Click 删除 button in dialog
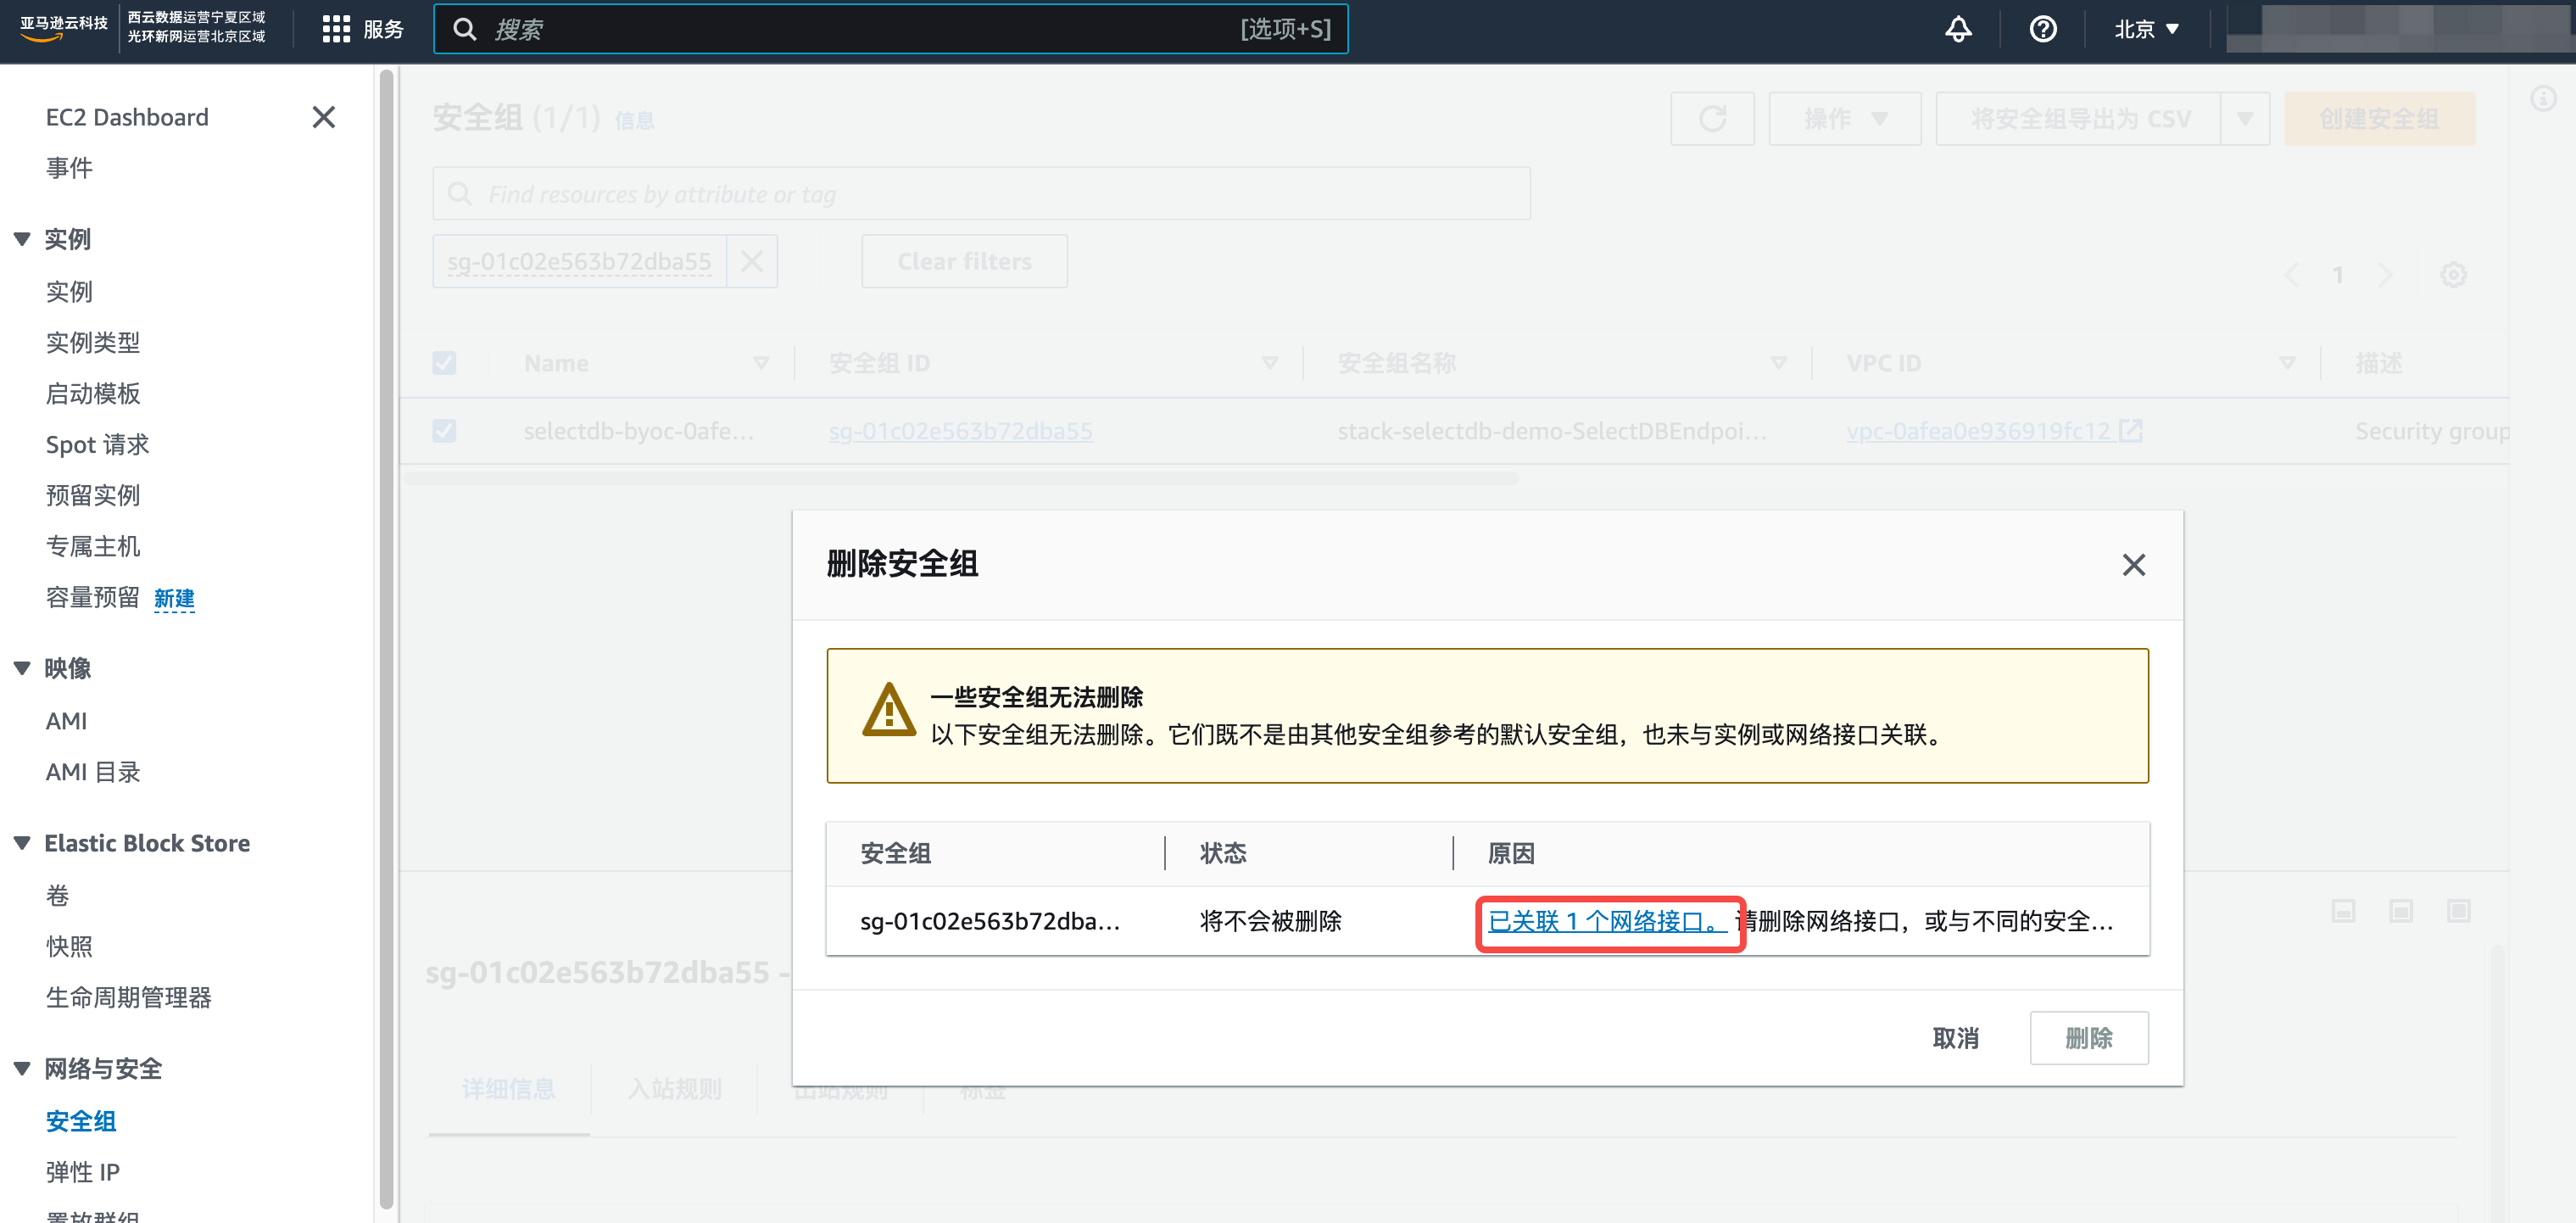The height and width of the screenshot is (1223, 2576). pyautogui.click(x=2089, y=1038)
